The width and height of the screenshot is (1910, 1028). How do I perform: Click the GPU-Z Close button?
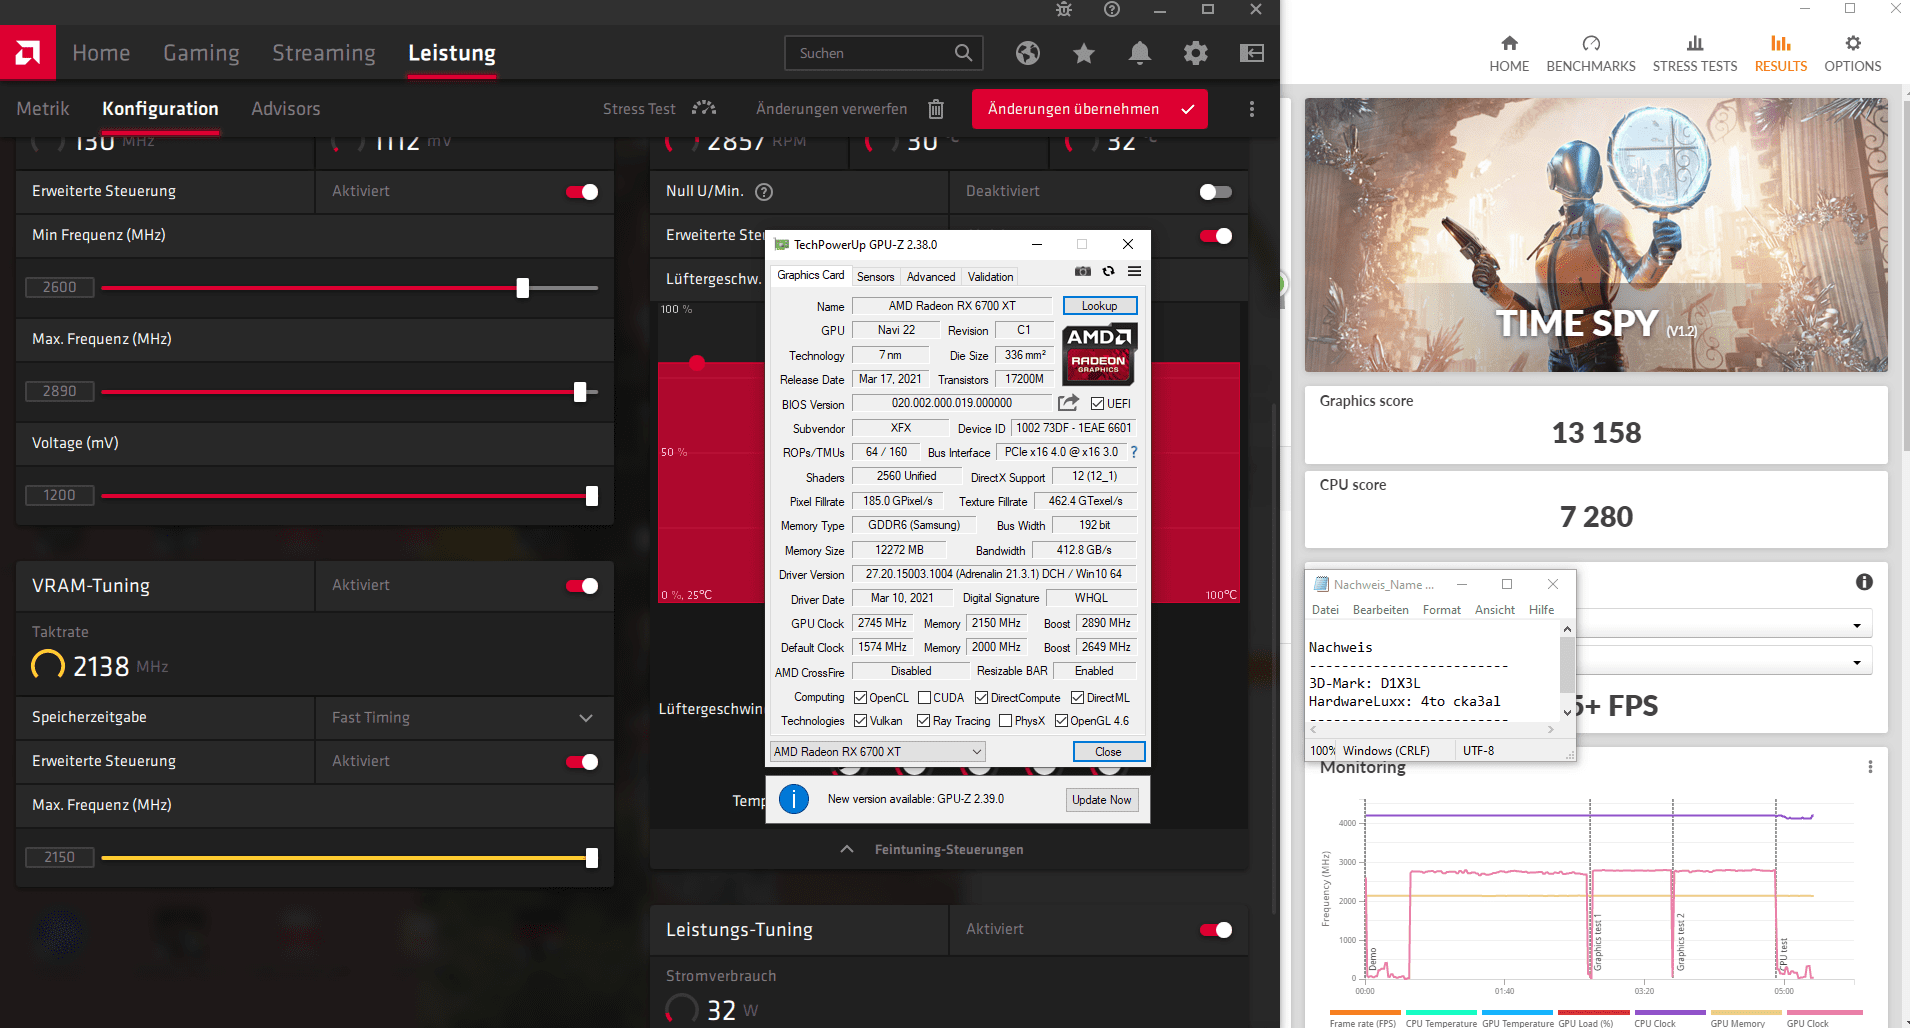[x=1108, y=752]
